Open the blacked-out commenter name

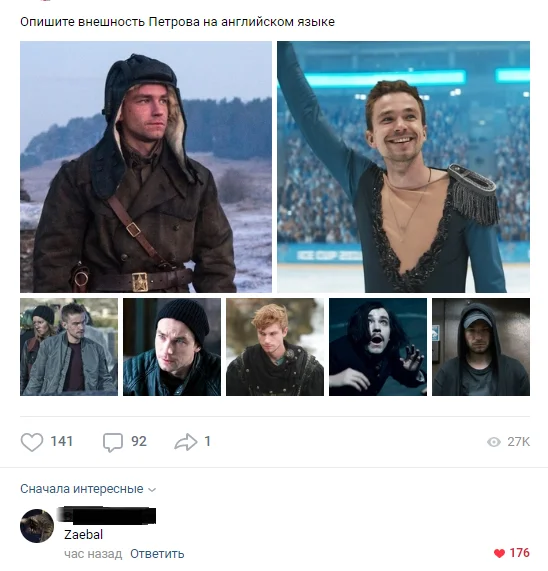click(107, 516)
